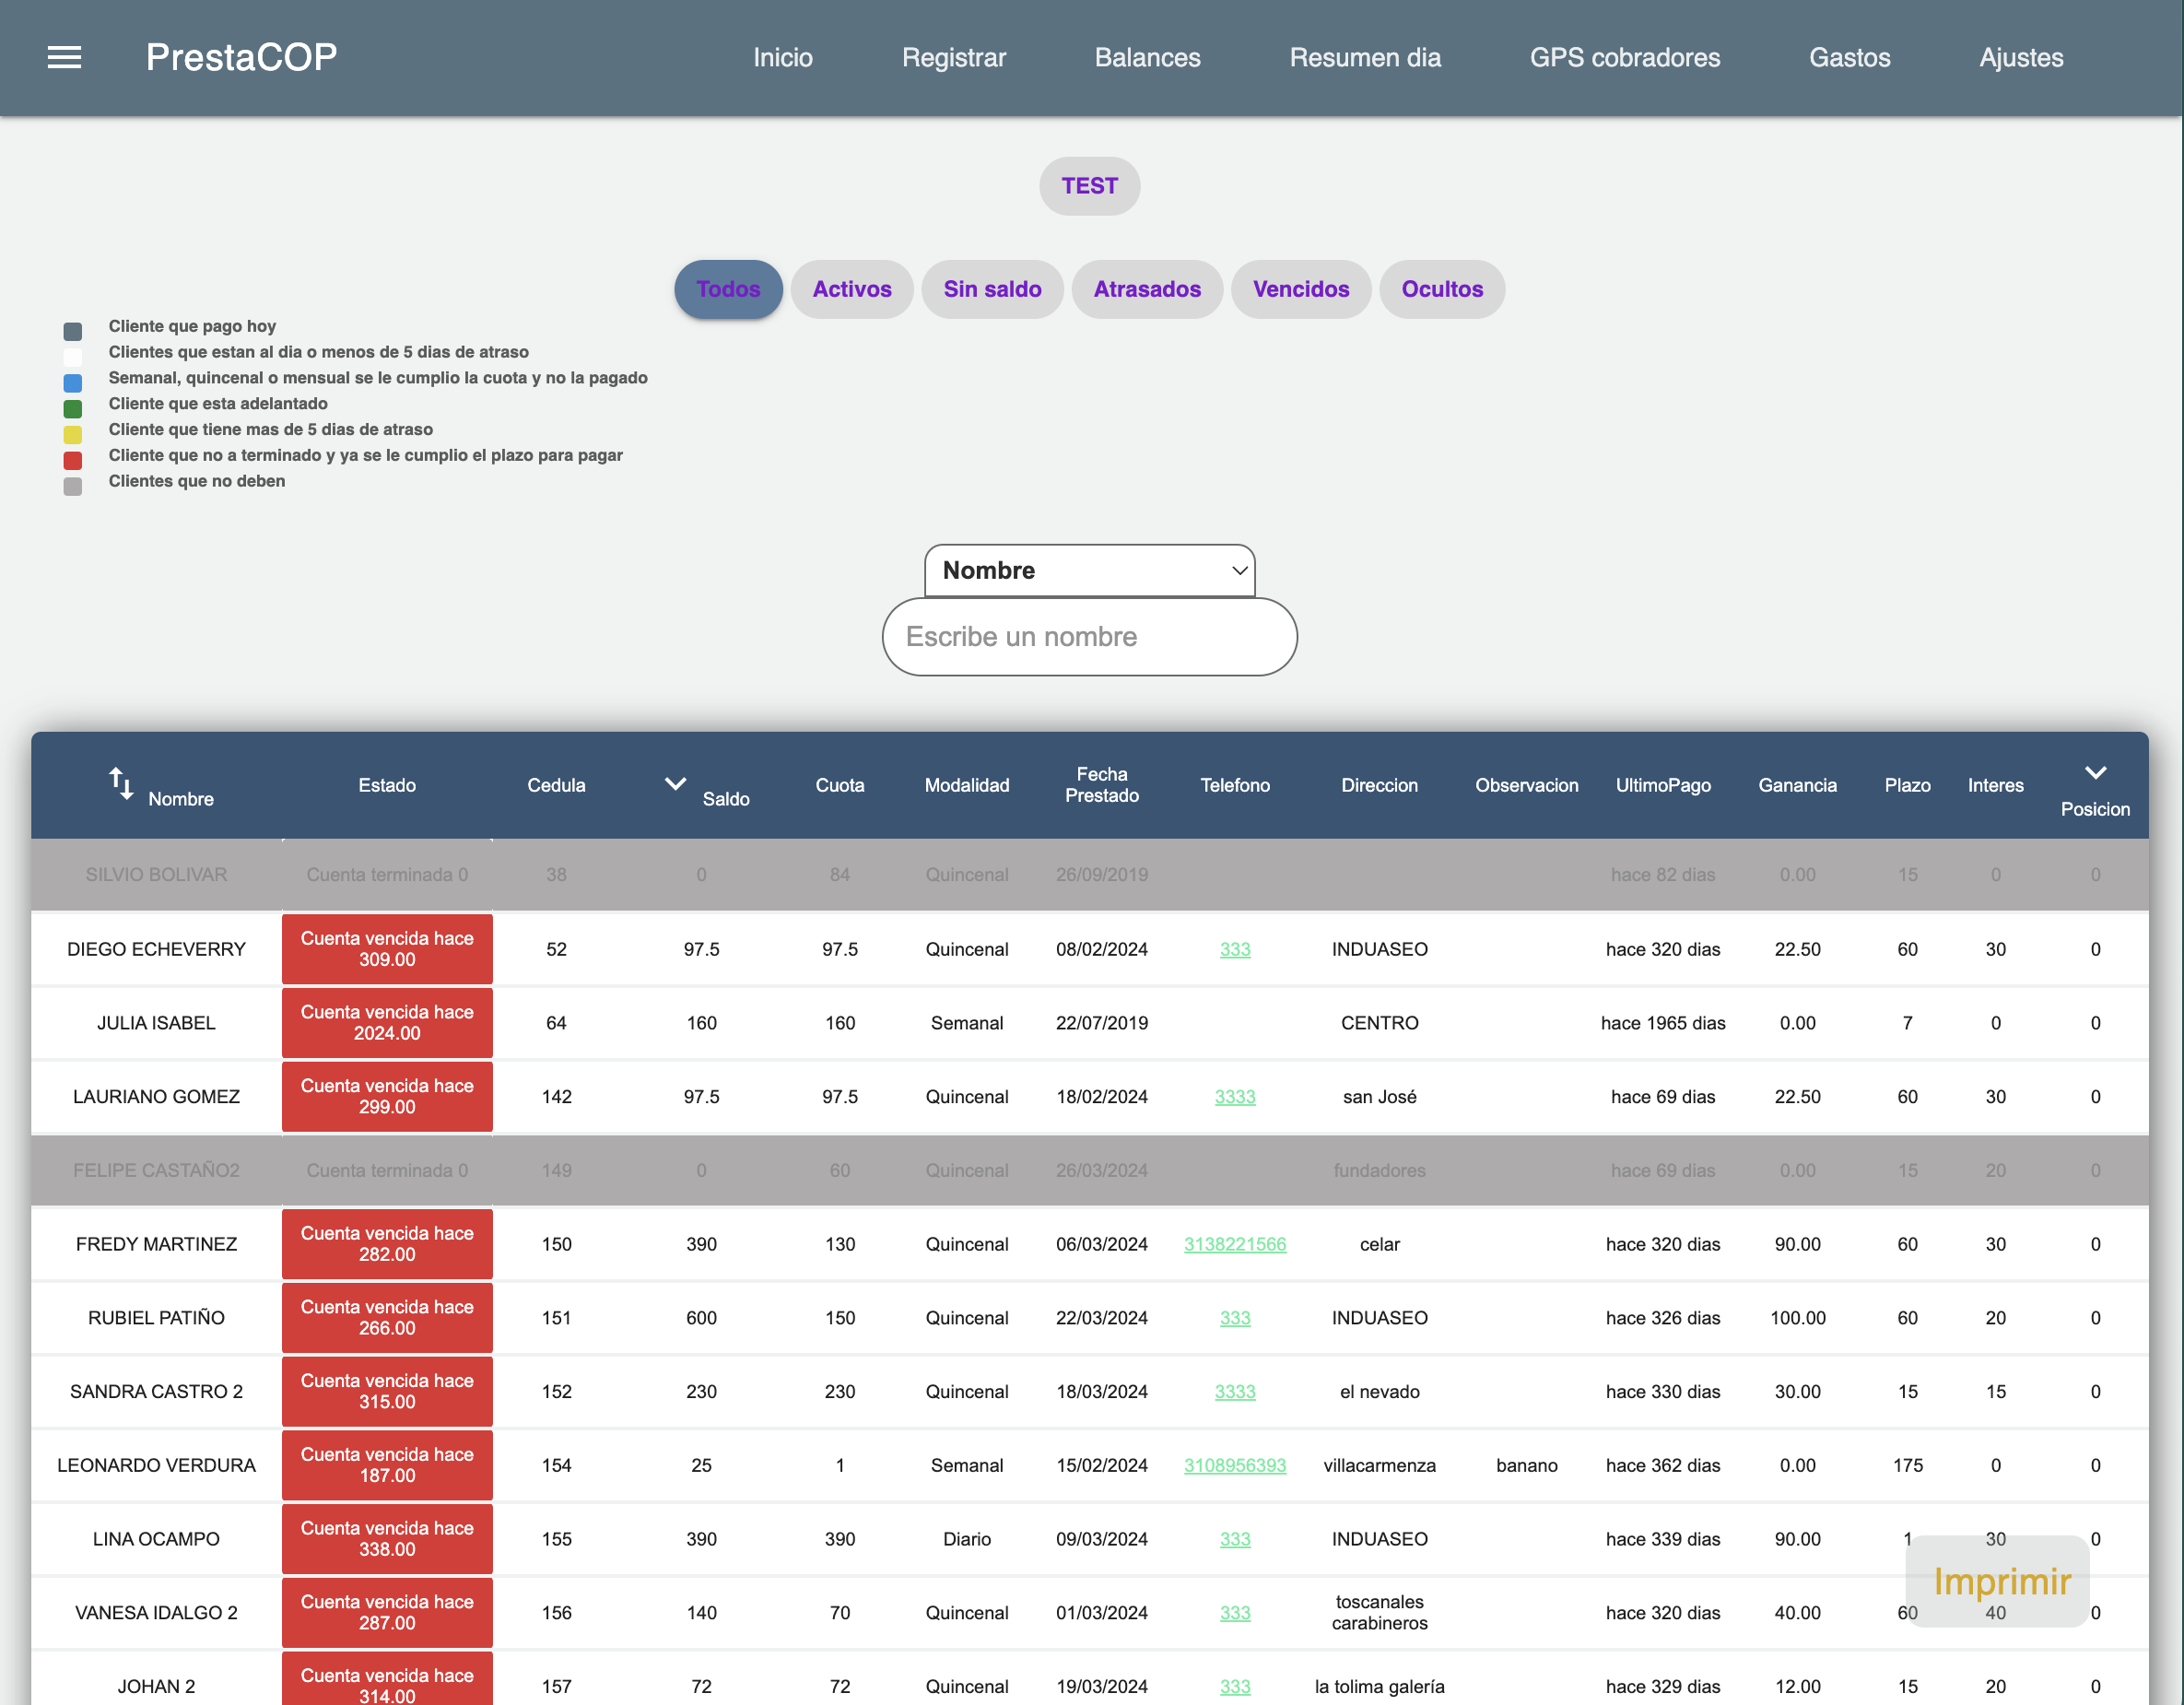Click the blue legend color square

coord(73,383)
